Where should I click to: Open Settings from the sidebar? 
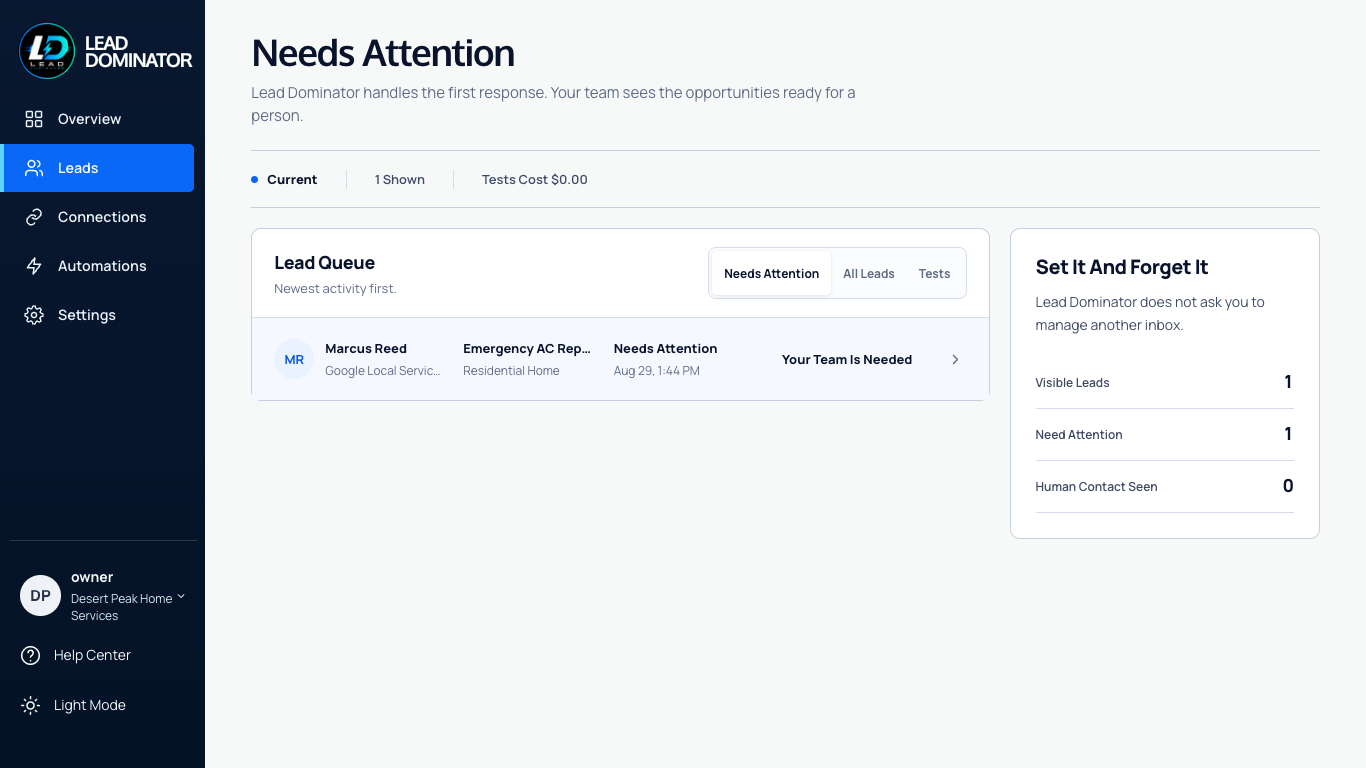pyautogui.click(x=99, y=315)
